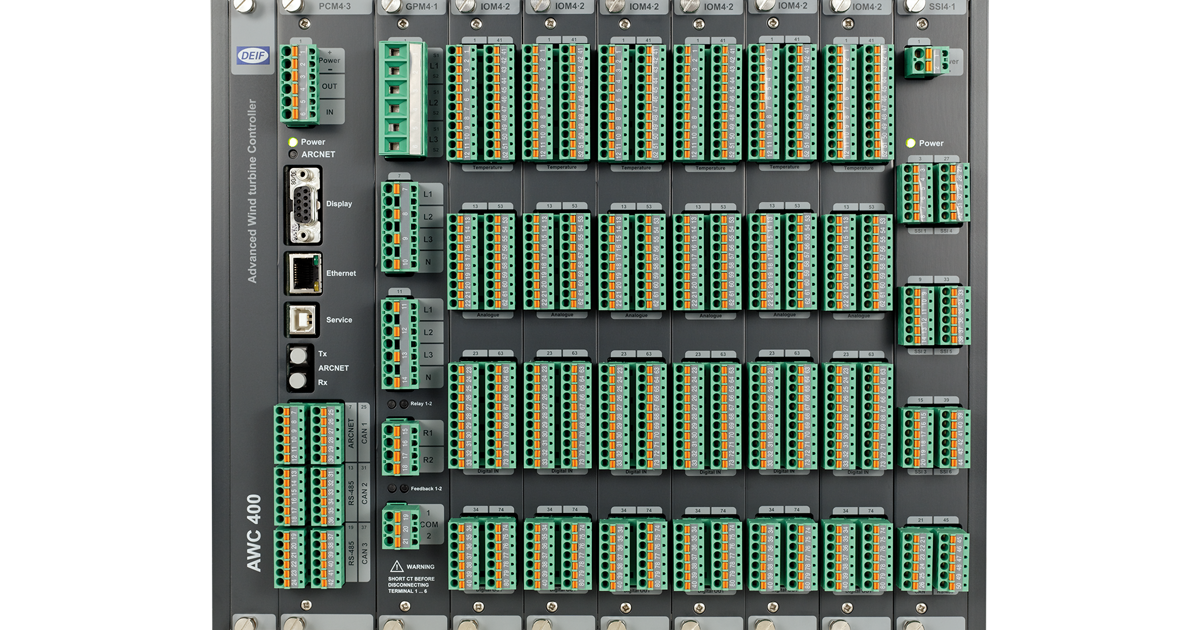
Task: Click the AWC 400 product name
Action: (254, 533)
